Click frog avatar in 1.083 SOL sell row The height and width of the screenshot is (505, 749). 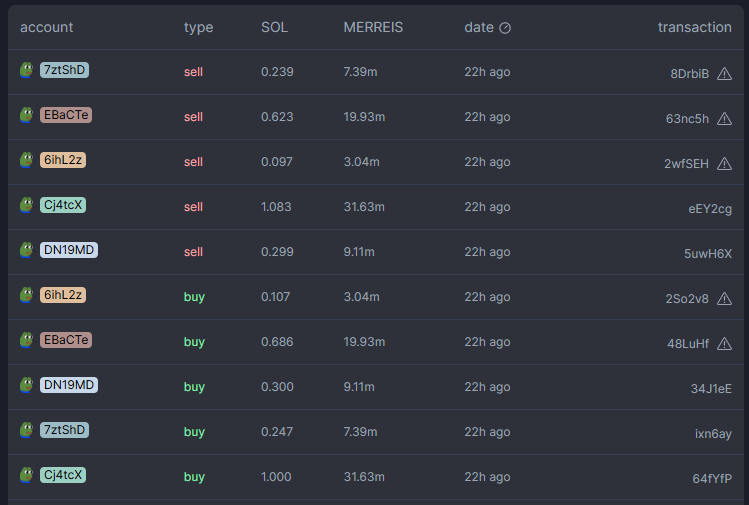coord(27,204)
